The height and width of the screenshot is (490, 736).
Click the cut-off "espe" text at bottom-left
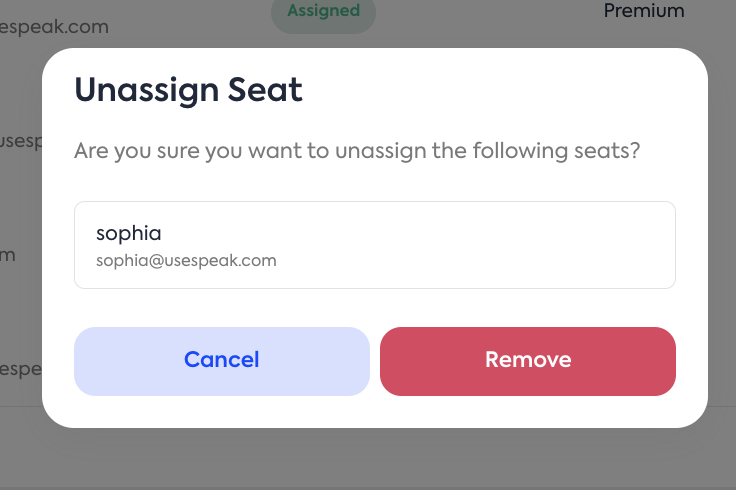point(19,369)
